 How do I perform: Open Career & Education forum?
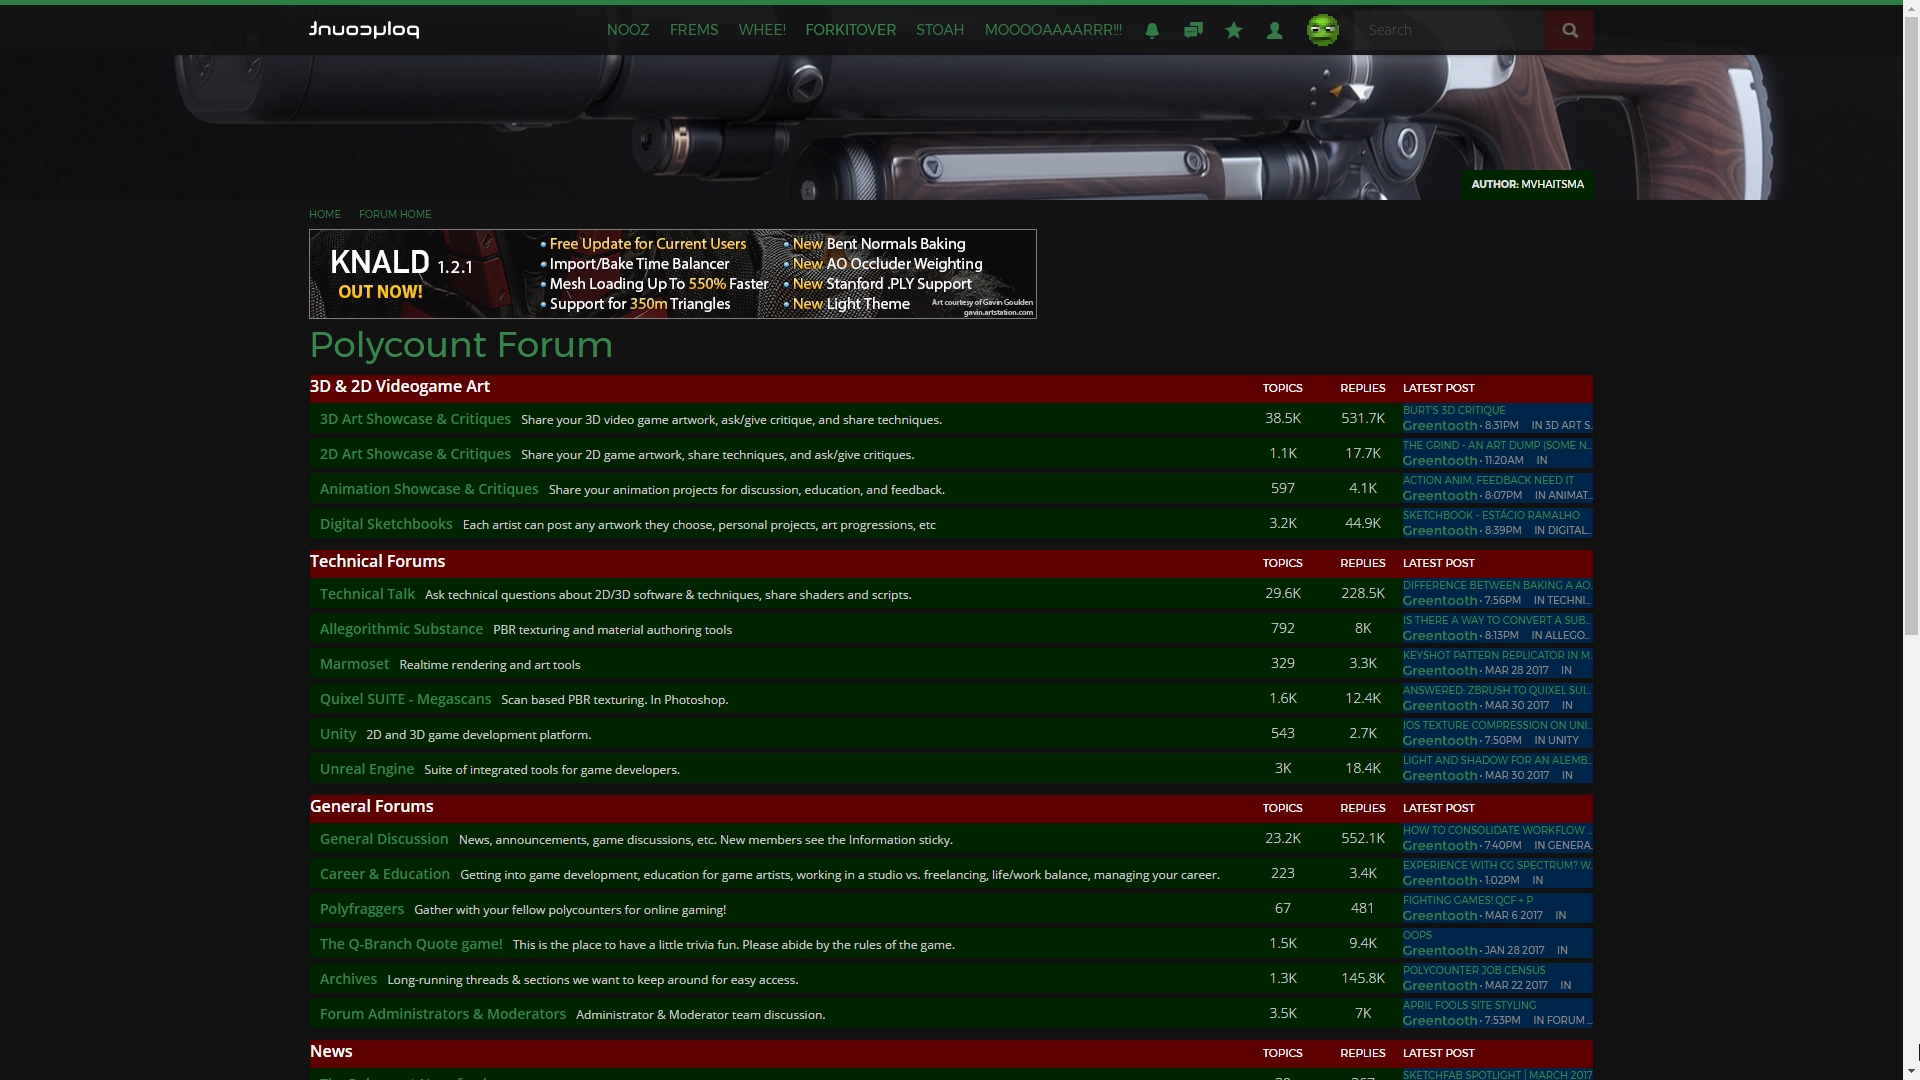(385, 874)
